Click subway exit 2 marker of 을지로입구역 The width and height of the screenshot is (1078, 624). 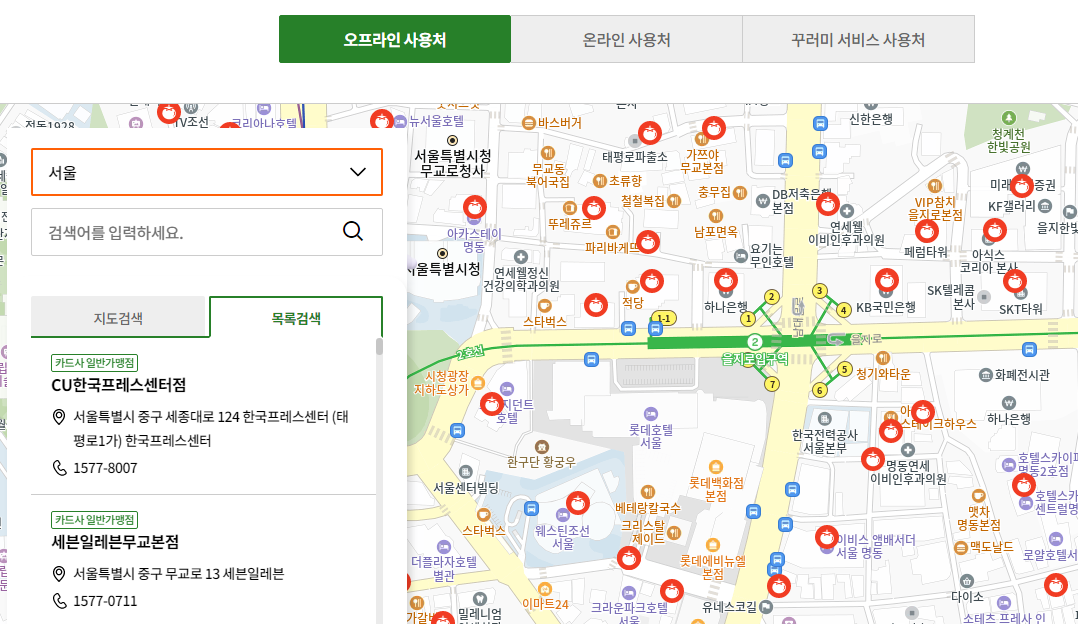[771, 297]
